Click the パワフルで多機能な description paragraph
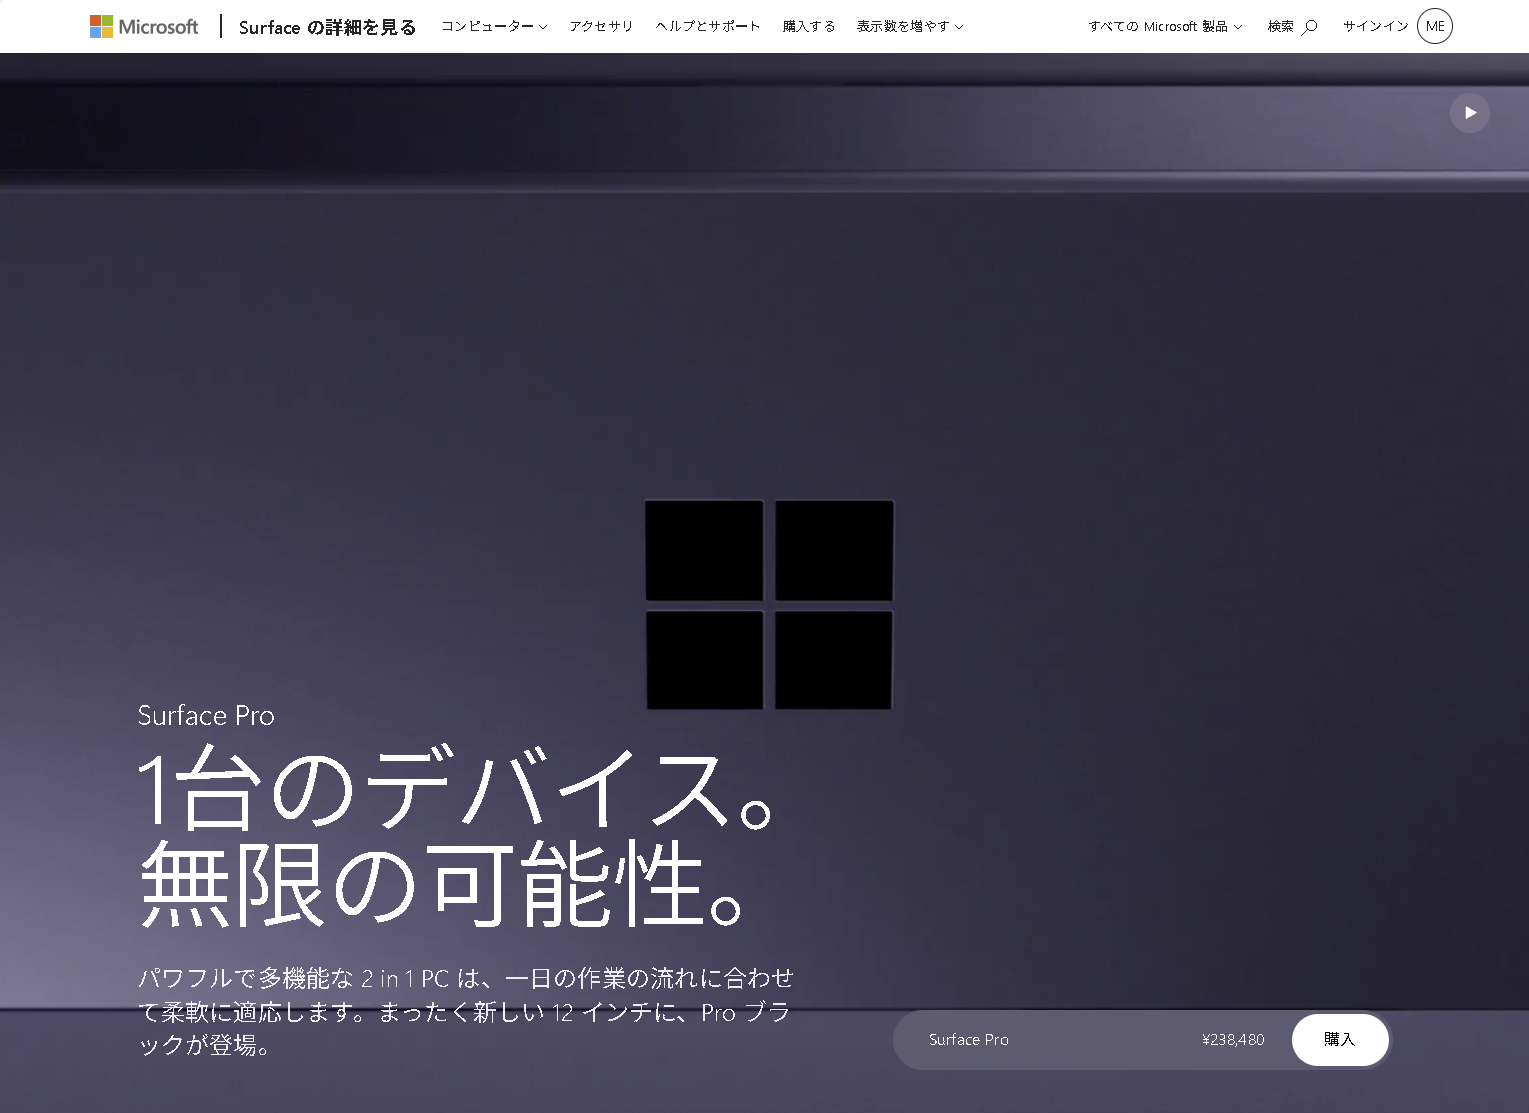 pos(466,1011)
